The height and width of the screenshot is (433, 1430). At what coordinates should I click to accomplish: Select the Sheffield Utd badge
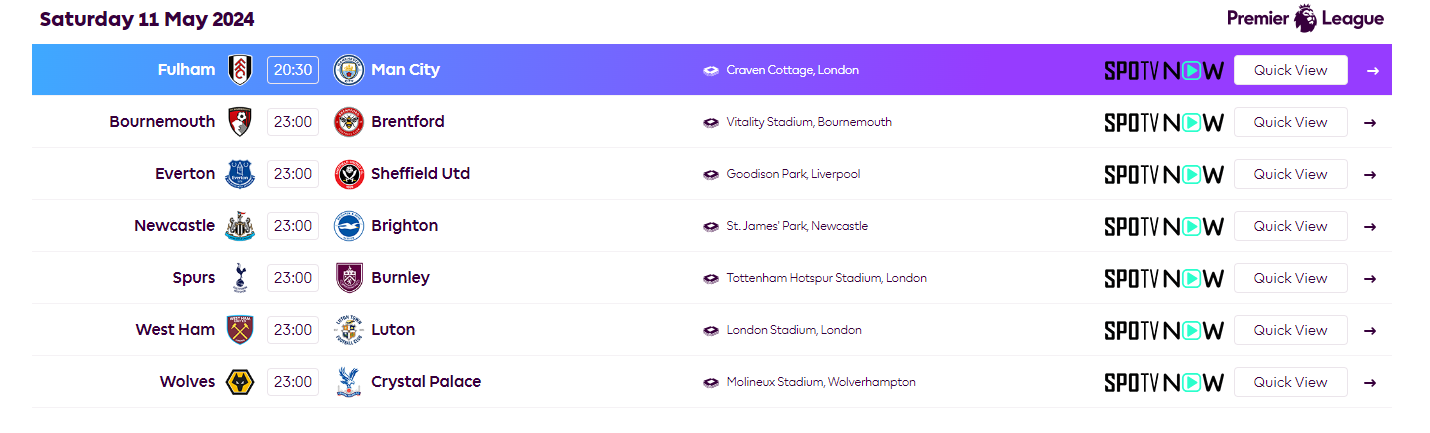[x=348, y=174]
